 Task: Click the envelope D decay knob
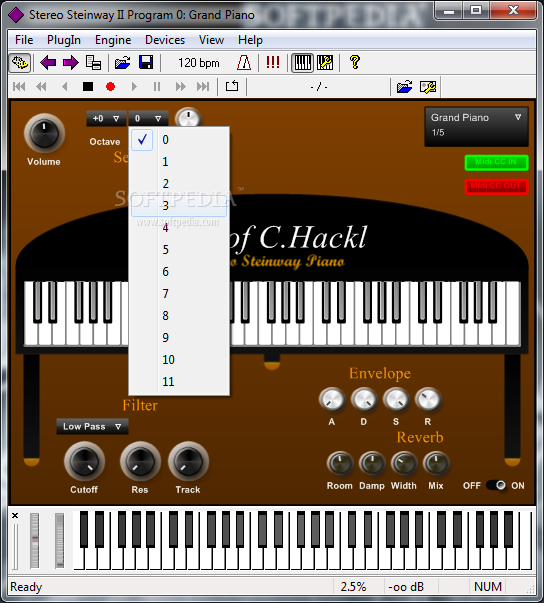click(364, 400)
